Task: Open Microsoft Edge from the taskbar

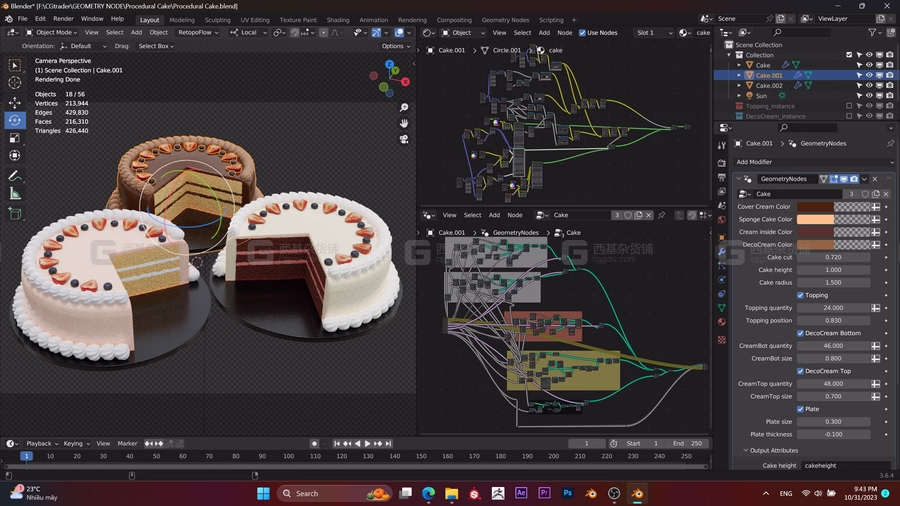Action: tap(428, 493)
